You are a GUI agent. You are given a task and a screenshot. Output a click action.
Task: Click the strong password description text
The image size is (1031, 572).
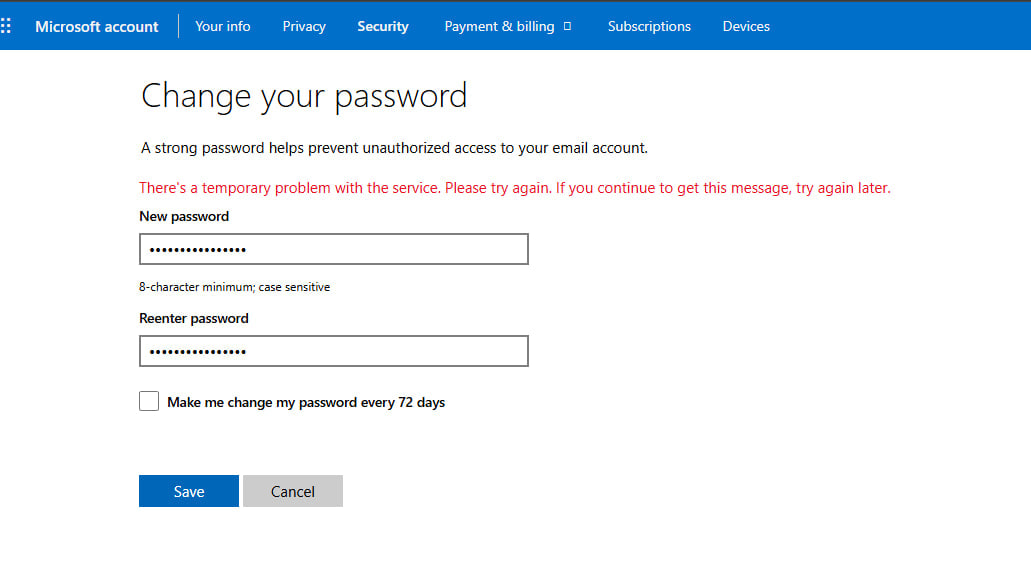[x=394, y=148]
